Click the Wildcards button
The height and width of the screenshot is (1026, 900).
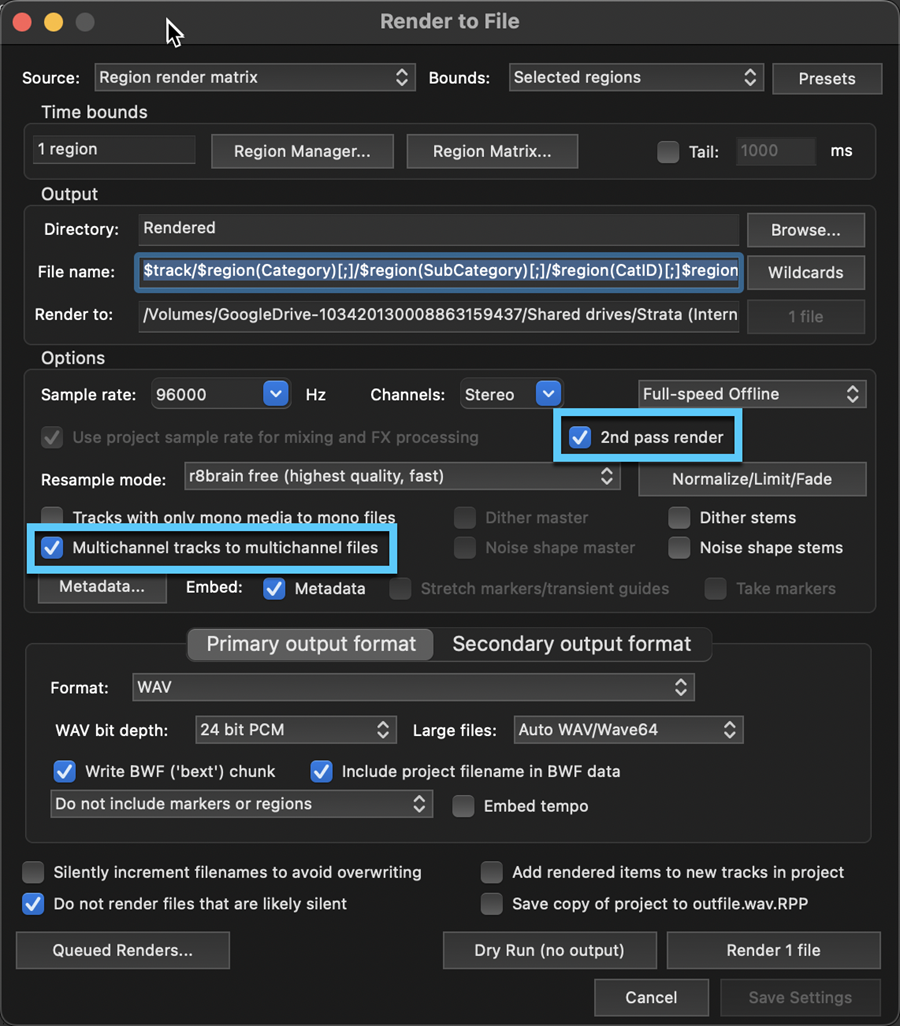[x=806, y=272]
